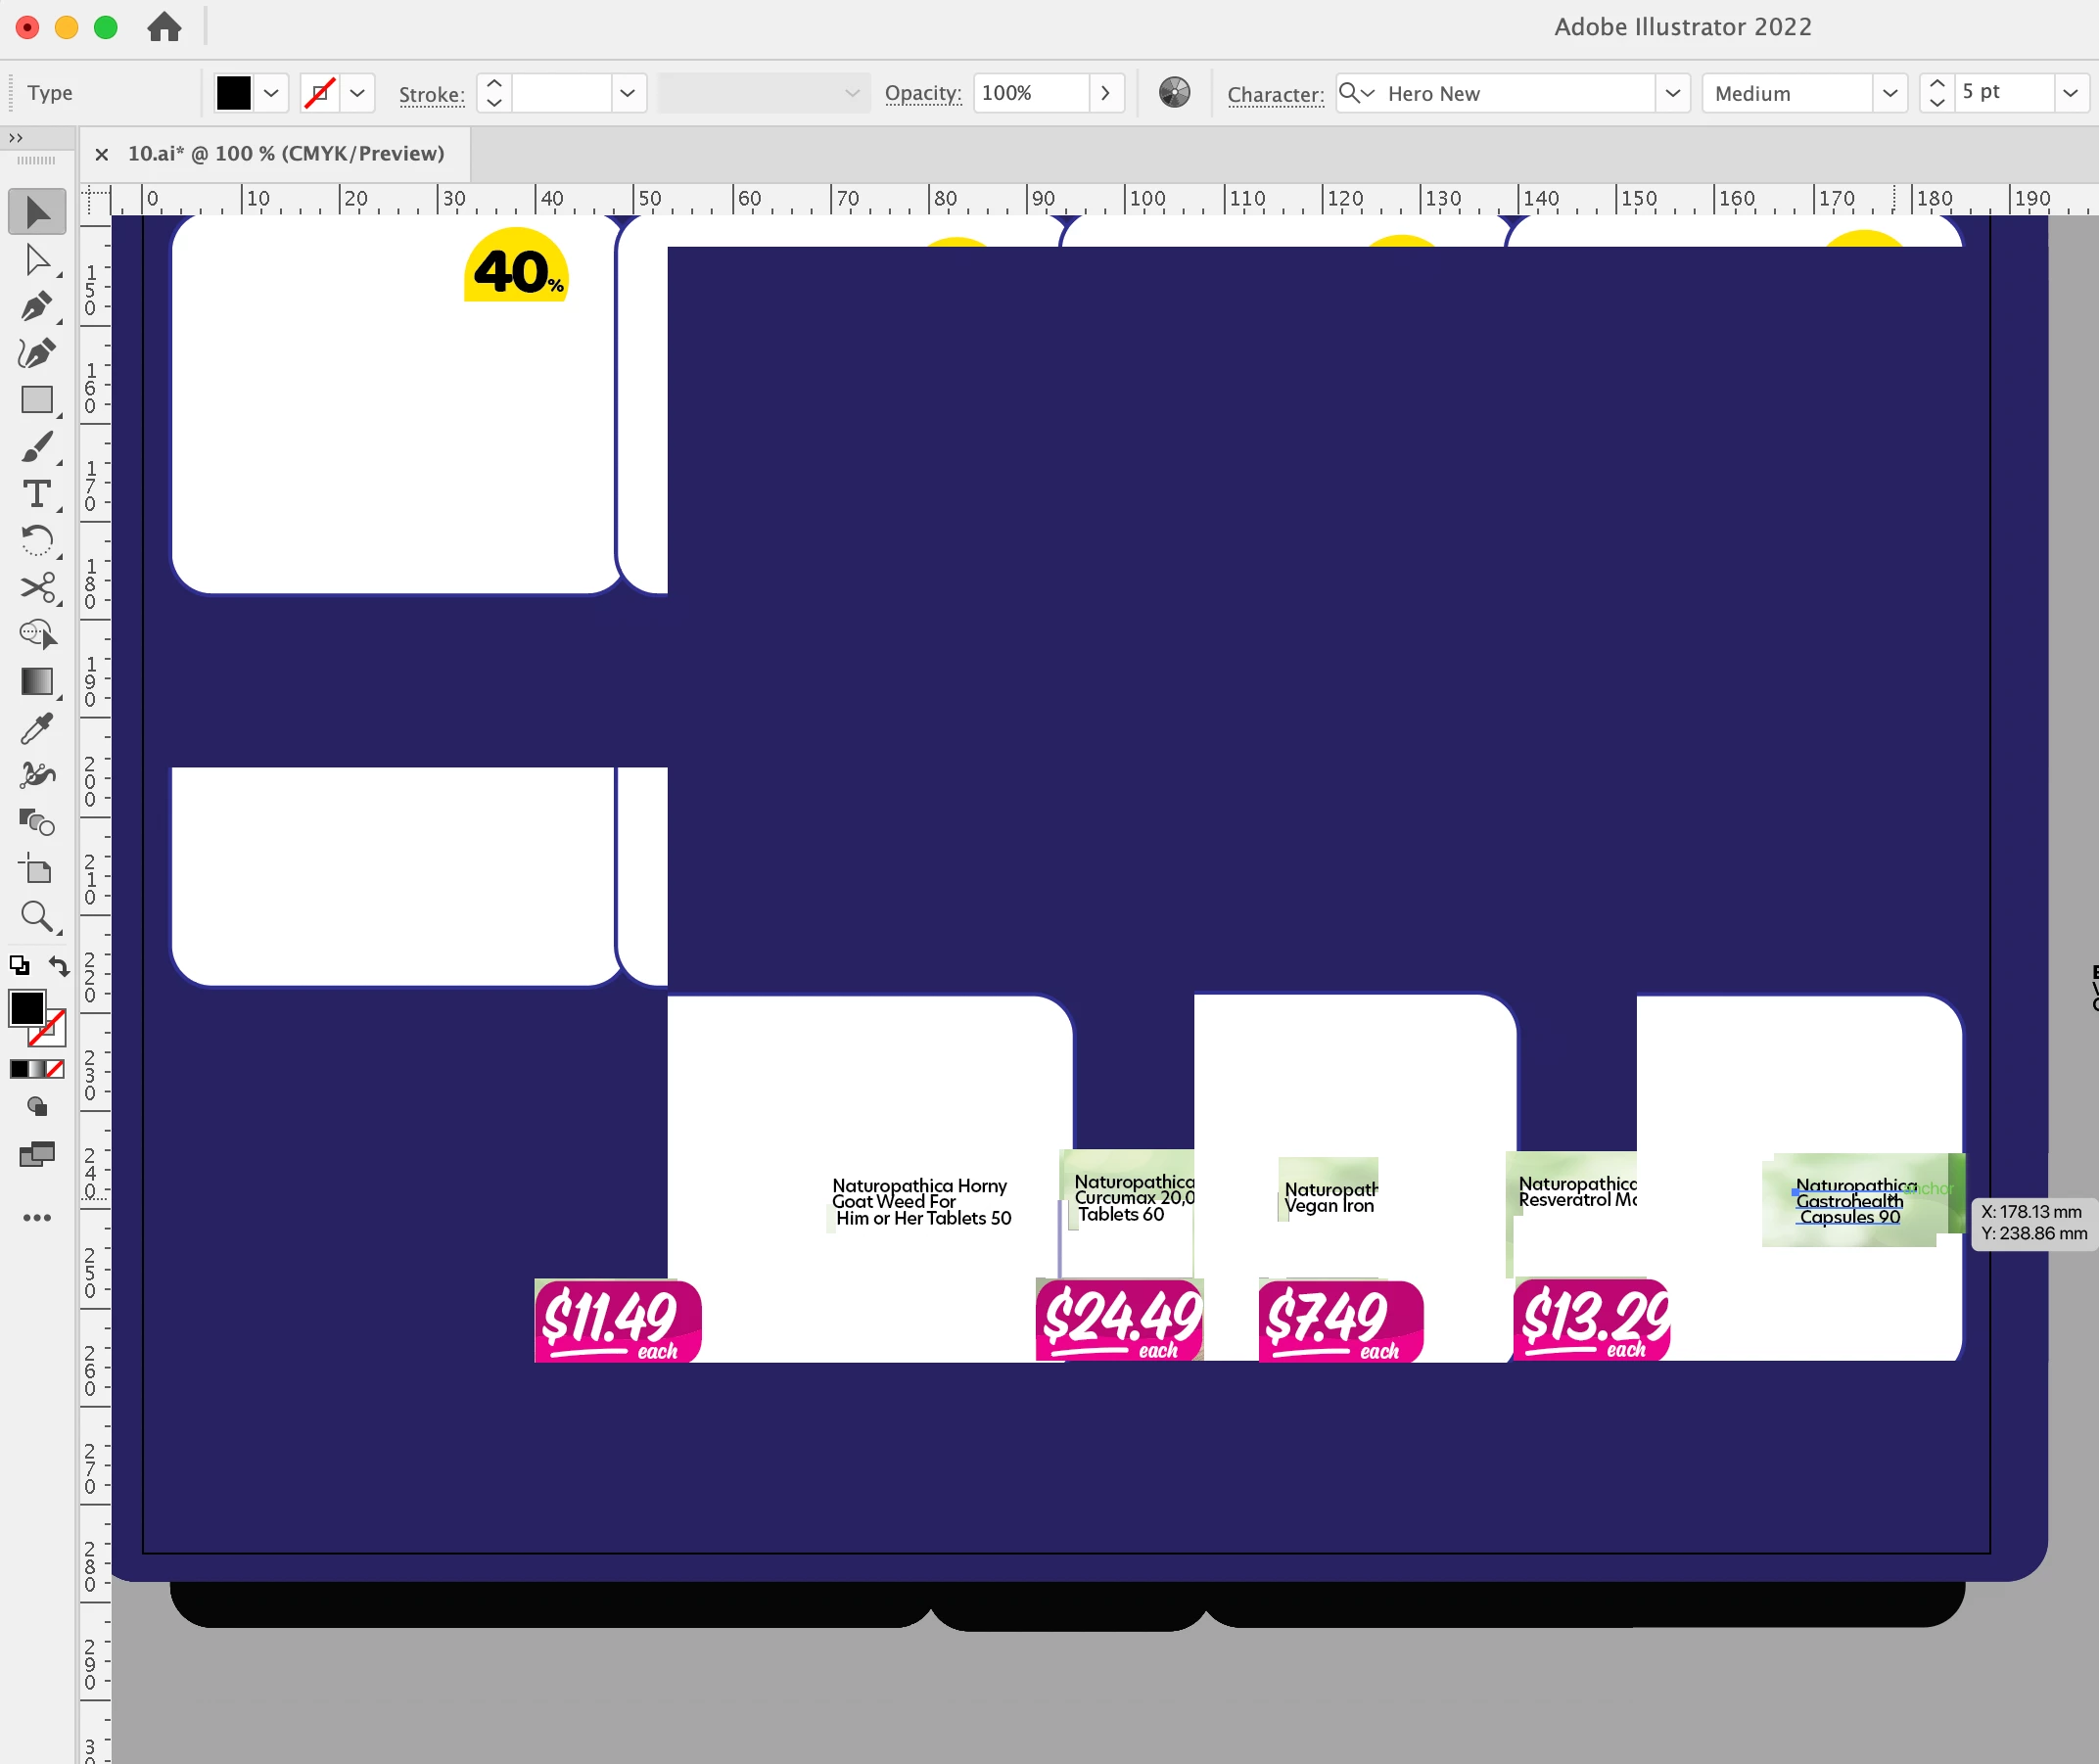This screenshot has width=2099, height=1764.
Task: Set the color mode to None
Action: click(56, 1069)
